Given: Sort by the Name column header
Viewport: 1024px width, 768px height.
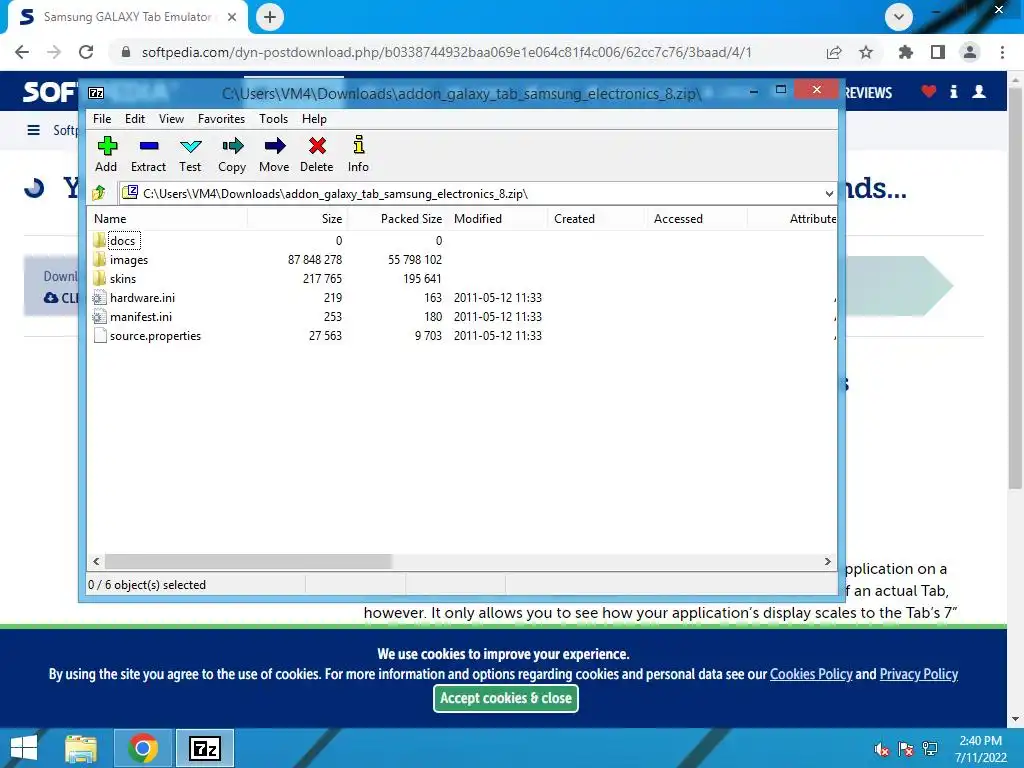Looking at the screenshot, I should [167, 219].
